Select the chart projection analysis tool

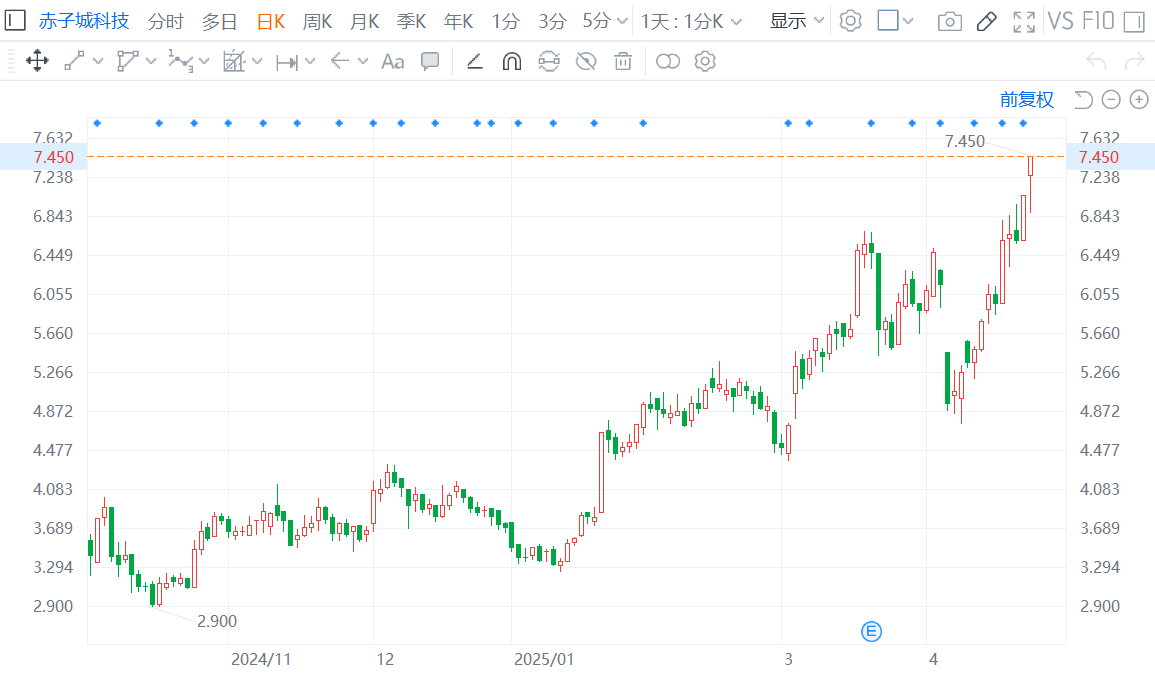point(234,61)
